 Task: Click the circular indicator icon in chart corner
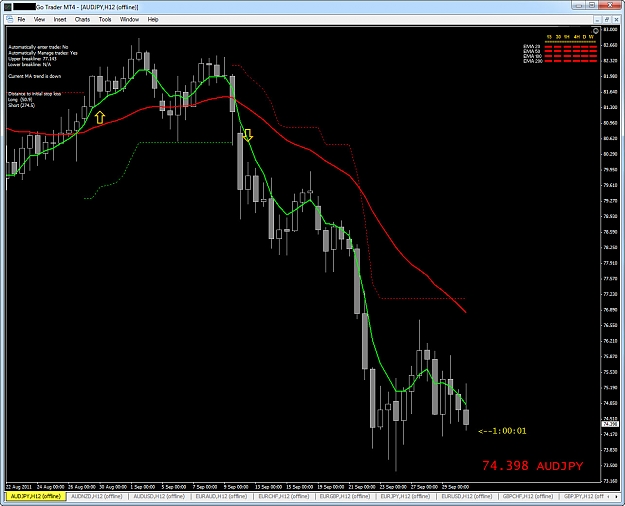(x=596, y=31)
